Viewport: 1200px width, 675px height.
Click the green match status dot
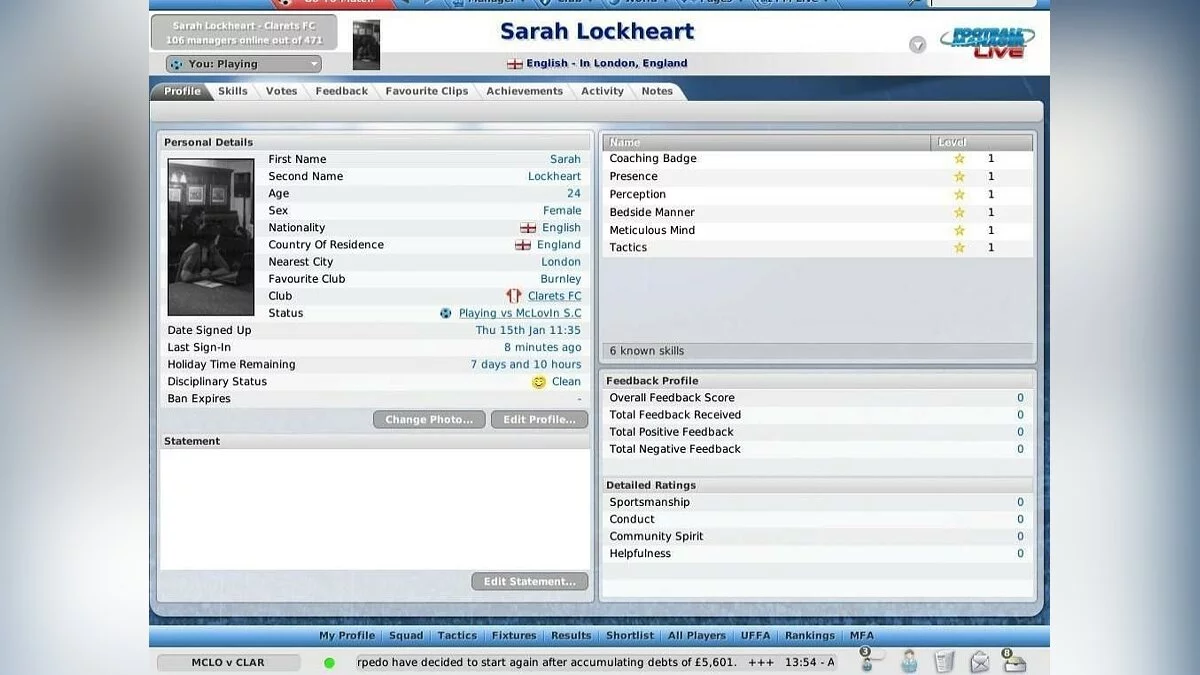tap(329, 662)
